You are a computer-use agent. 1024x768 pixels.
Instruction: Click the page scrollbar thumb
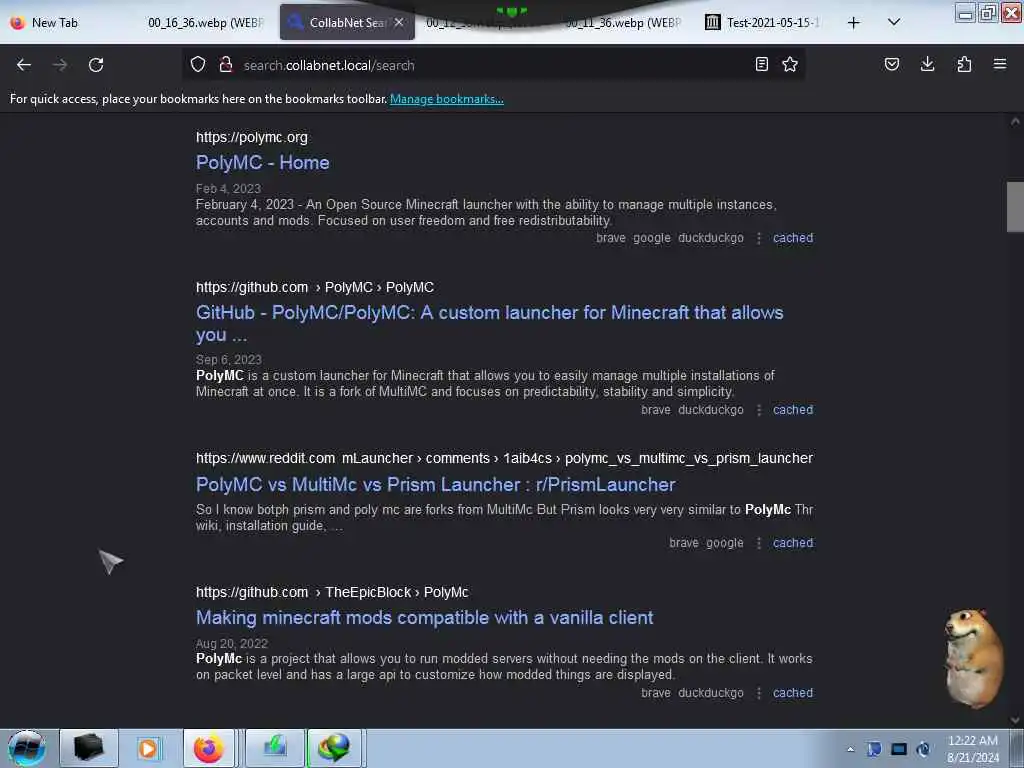pos(1015,207)
